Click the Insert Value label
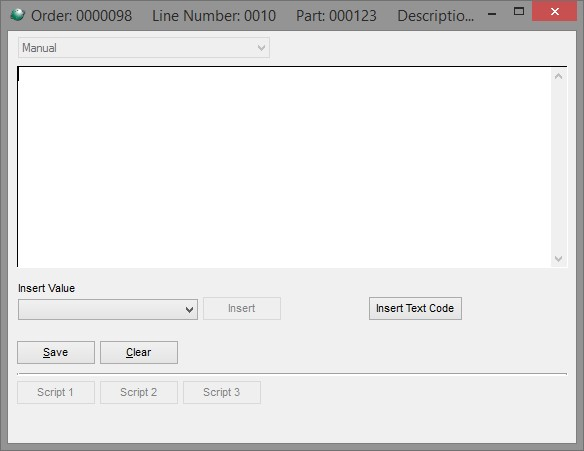This screenshot has width=584, height=451. point(47,288)
